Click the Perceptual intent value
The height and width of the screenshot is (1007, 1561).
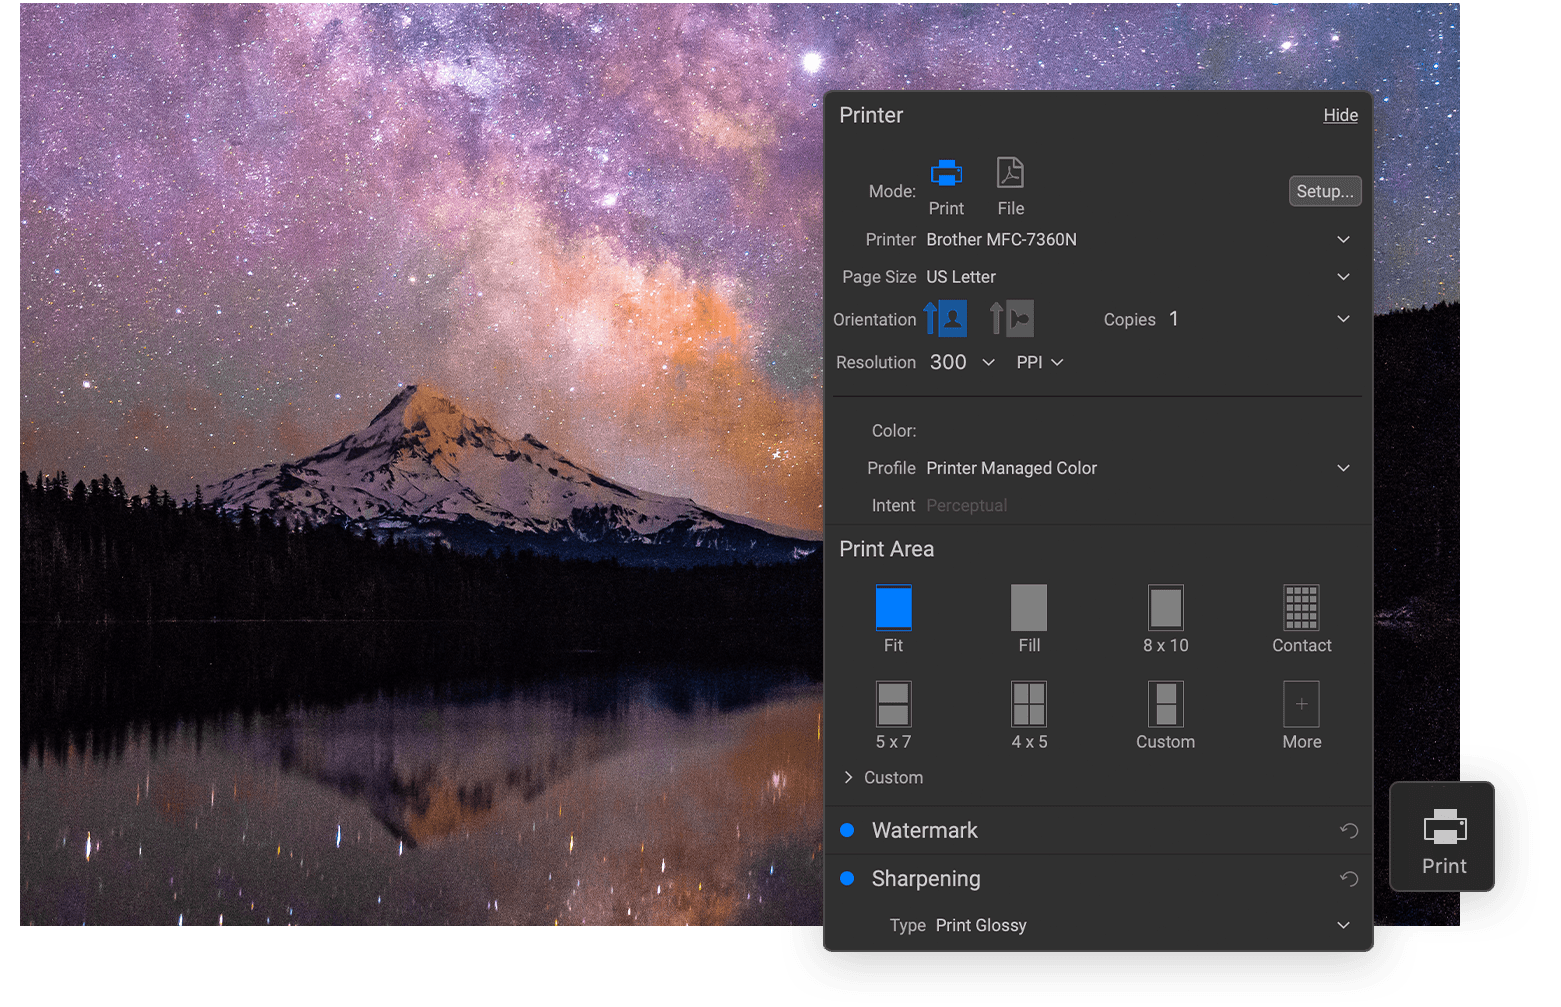(x=966, y=506)
